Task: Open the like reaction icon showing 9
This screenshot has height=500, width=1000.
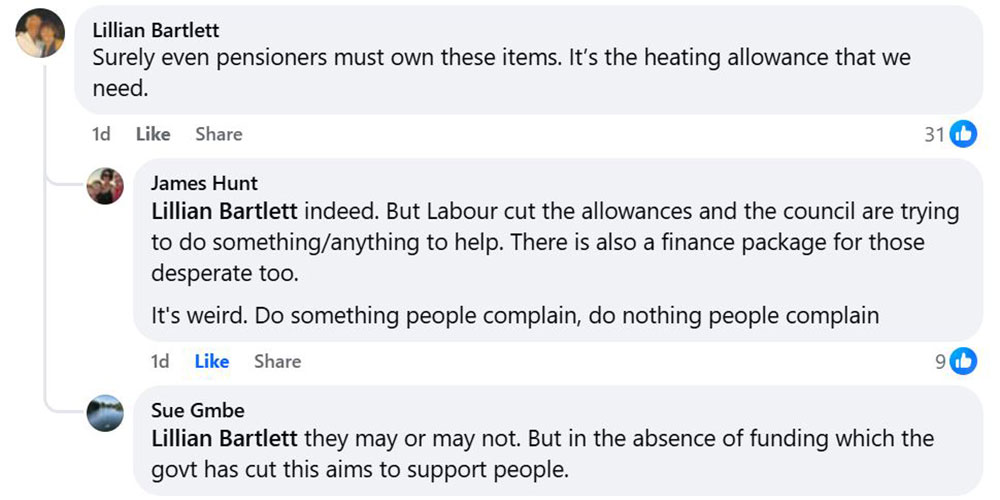Action: click(x=963, y=361)
